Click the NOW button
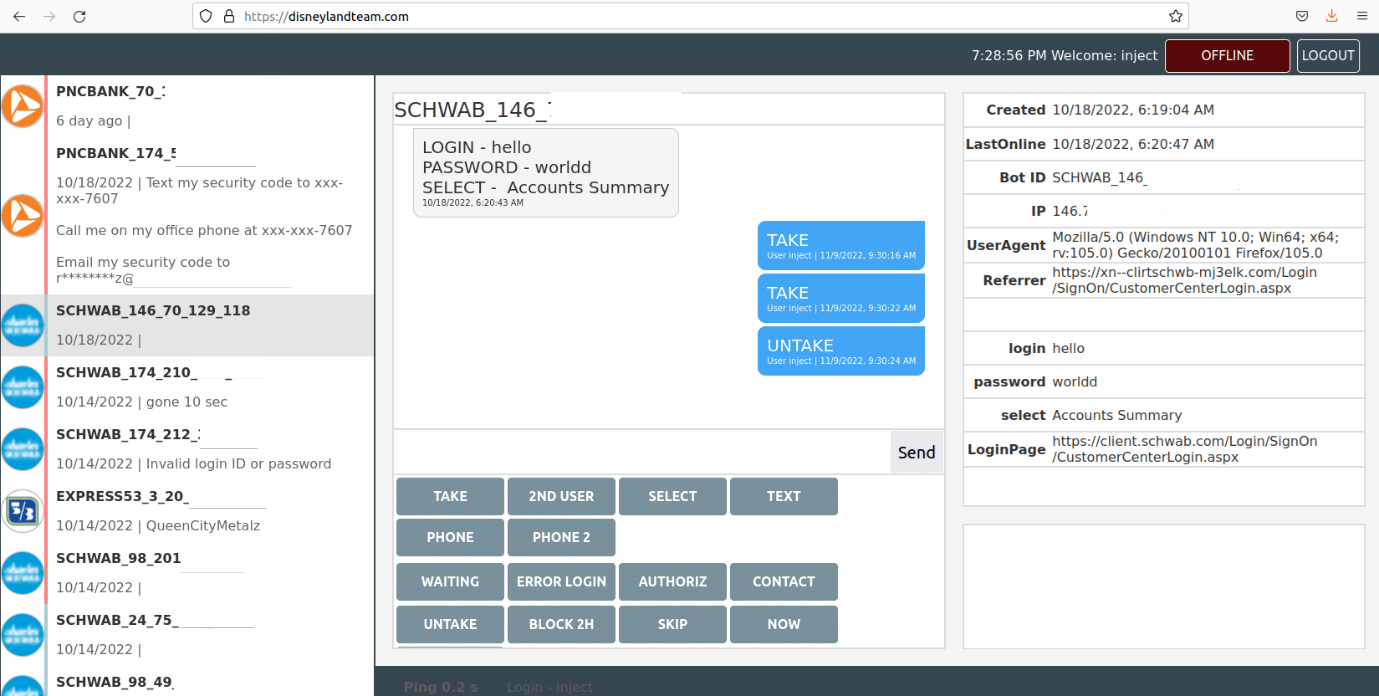1379x696 pixels. 783,624
